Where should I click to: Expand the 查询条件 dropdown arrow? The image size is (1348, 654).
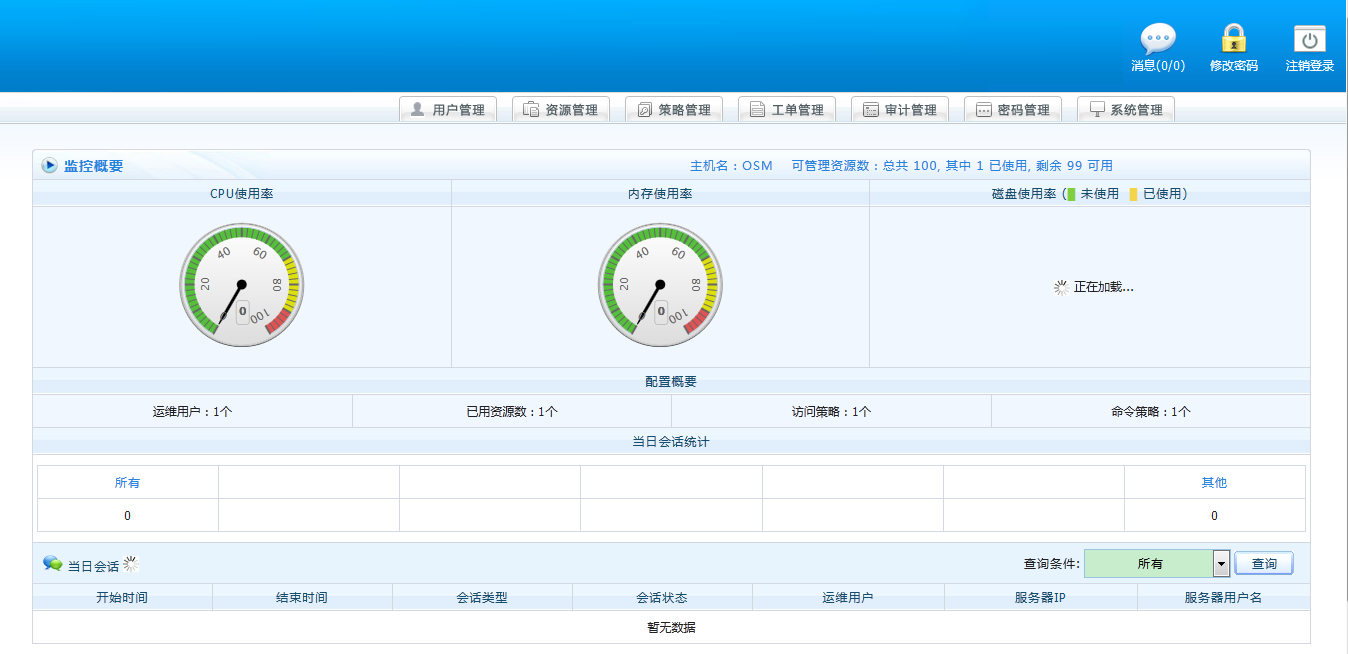tap(1221, 564)
